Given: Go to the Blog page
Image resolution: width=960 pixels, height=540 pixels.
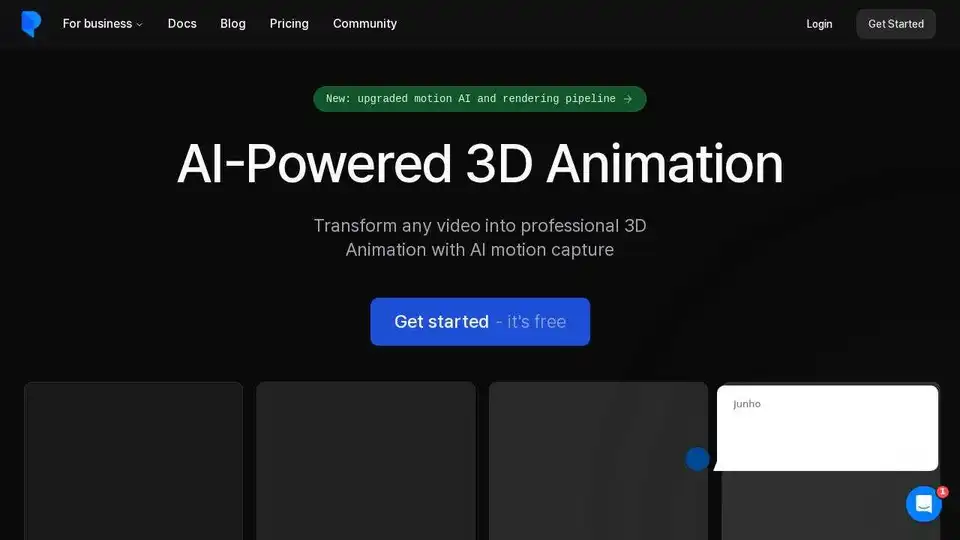Looking at the screenshot, I should [x=233, y=24].
